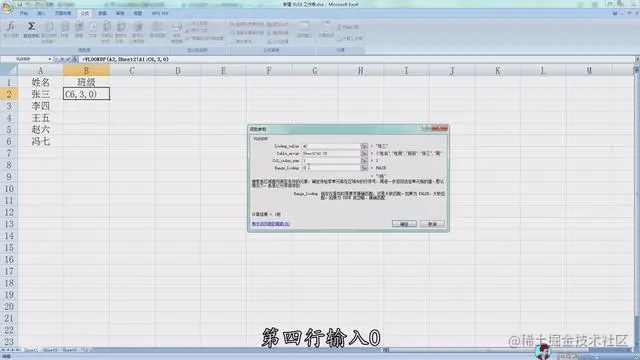Open the Text functions library icon

click(93, 29)
